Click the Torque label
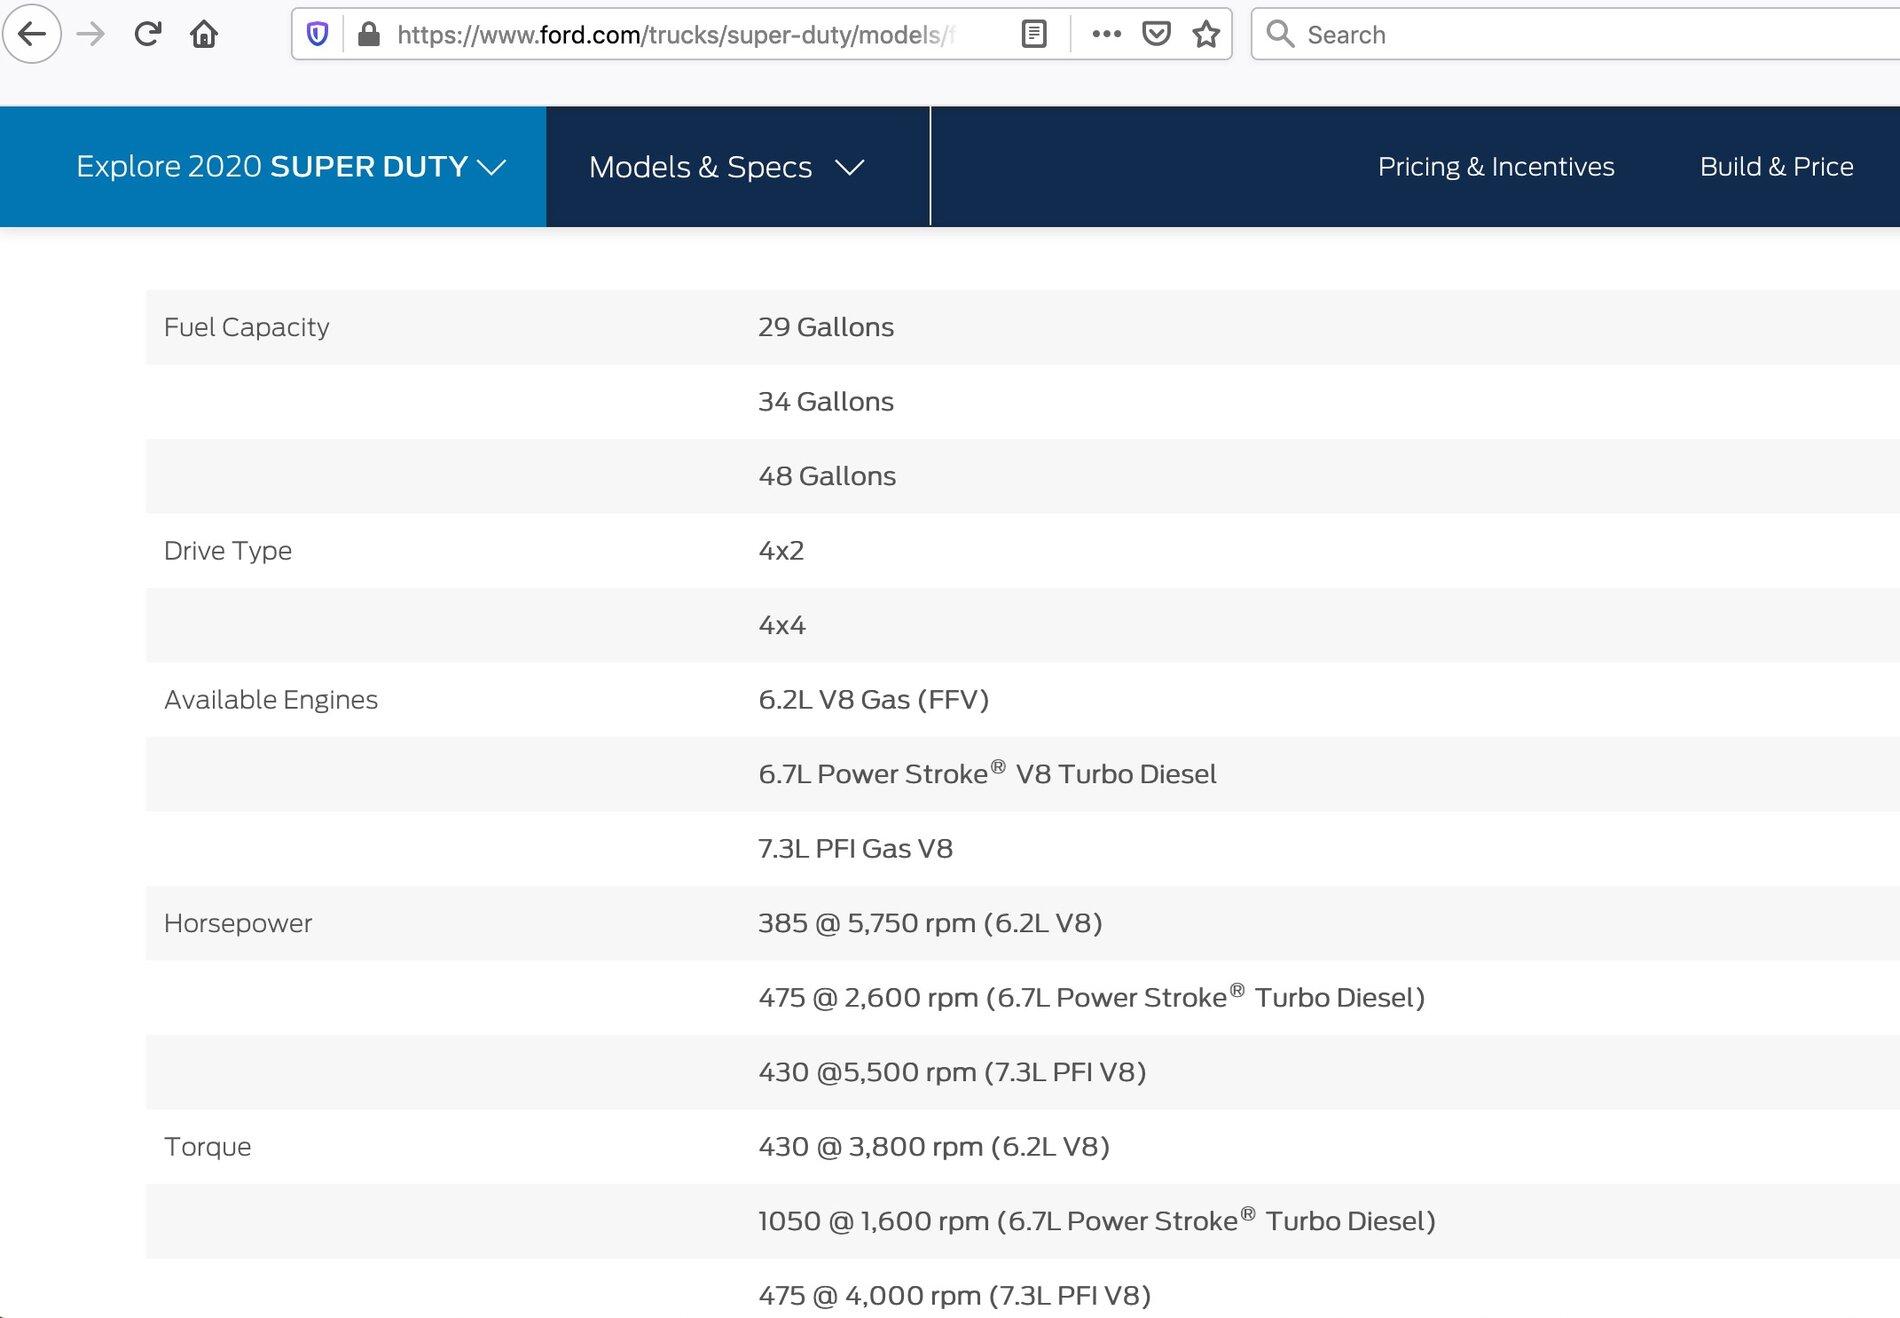1900x1318 pixels. tap(208, 1147)
